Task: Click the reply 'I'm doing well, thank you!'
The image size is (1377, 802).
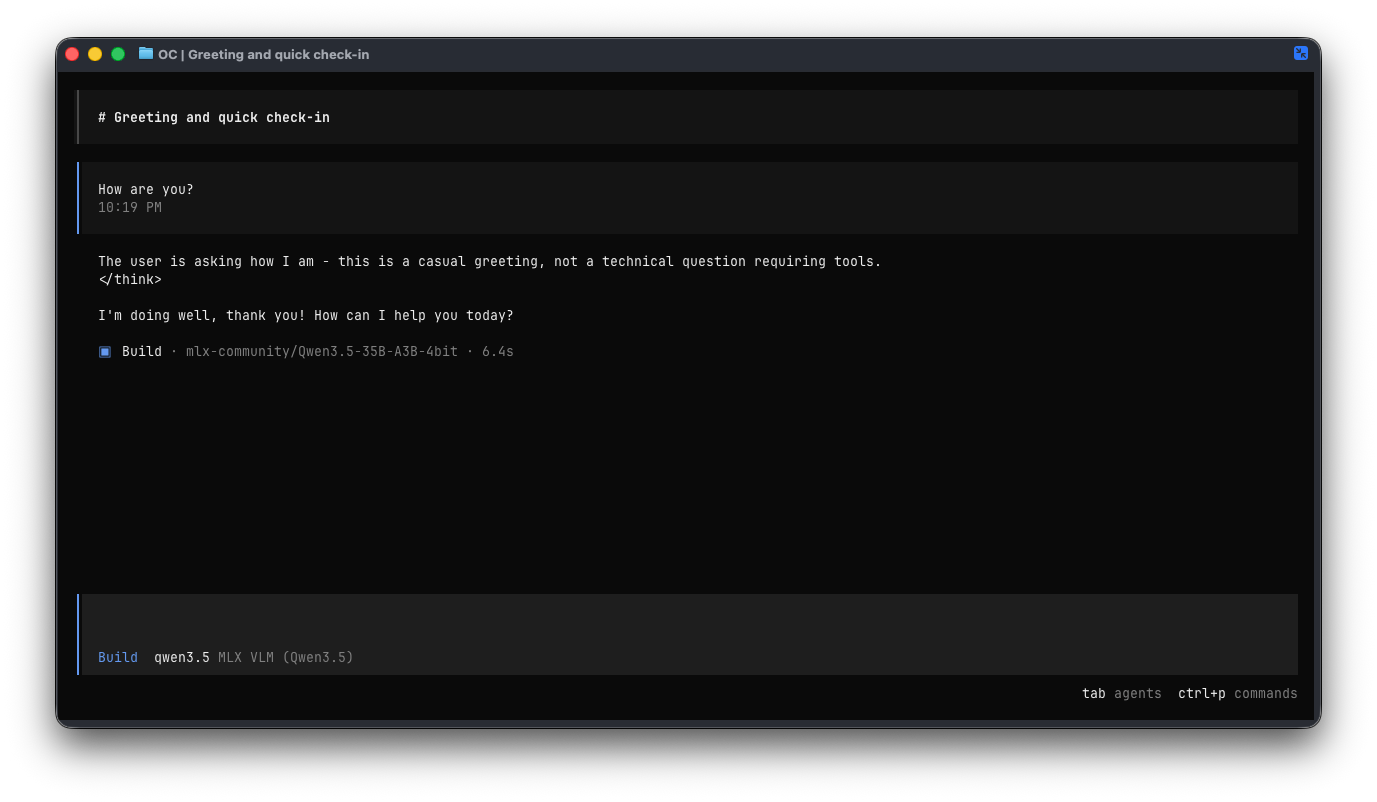Action: pyautogui.click(x=305, y=316)
